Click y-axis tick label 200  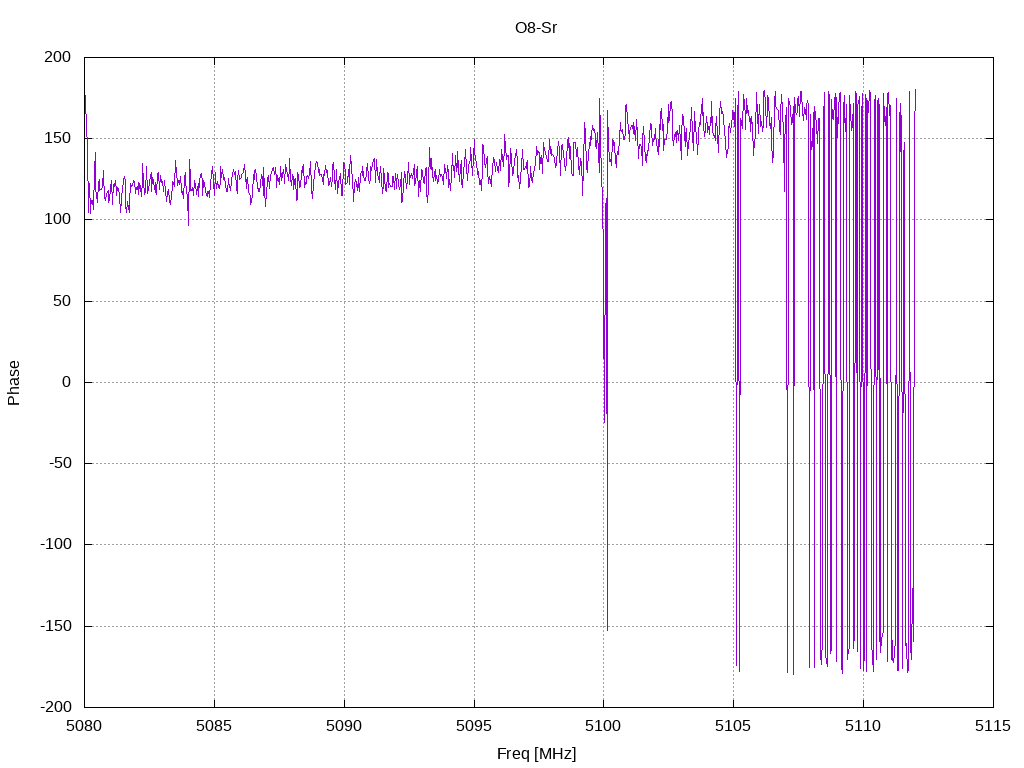point(57,57)
